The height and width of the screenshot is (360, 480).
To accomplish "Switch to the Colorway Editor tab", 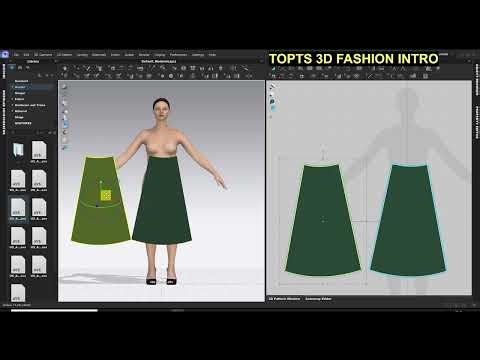I will [x=318, y=299].
